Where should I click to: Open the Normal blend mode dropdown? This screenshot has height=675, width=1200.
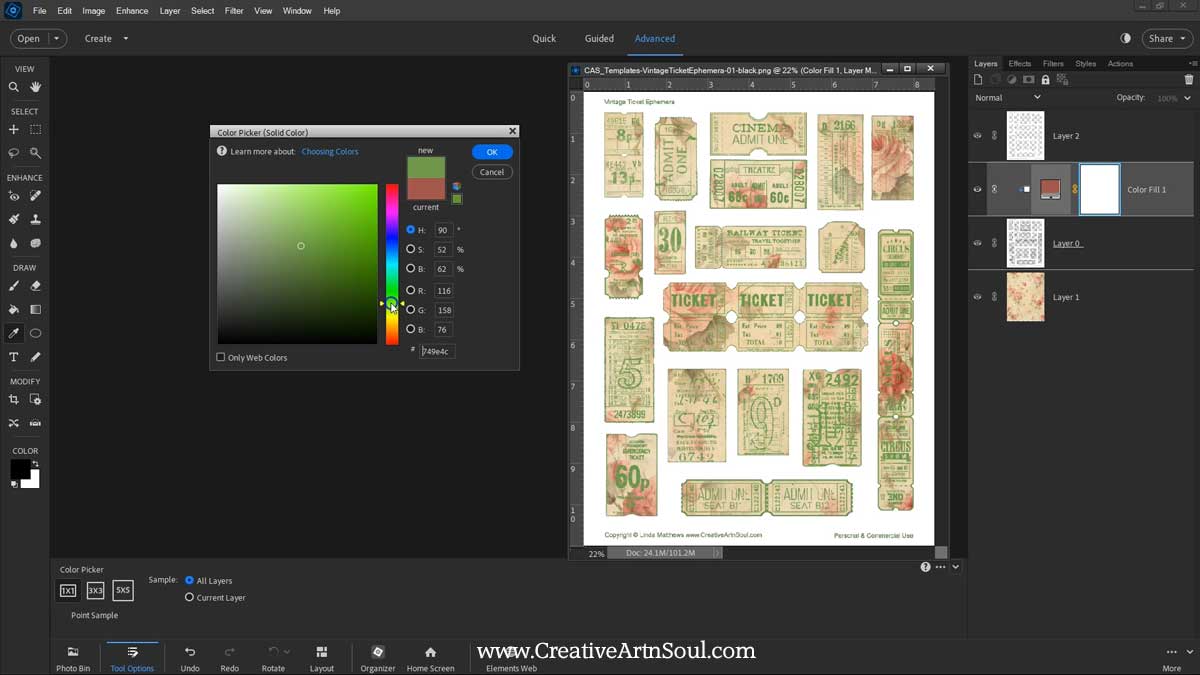click(x=1008, y=98)
